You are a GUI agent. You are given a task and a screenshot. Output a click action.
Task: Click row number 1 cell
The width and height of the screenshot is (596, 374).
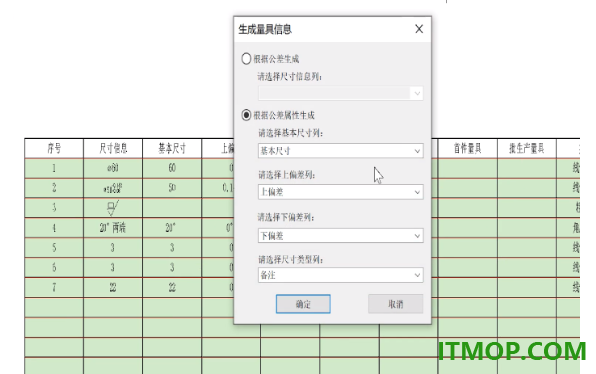[54, 168]
